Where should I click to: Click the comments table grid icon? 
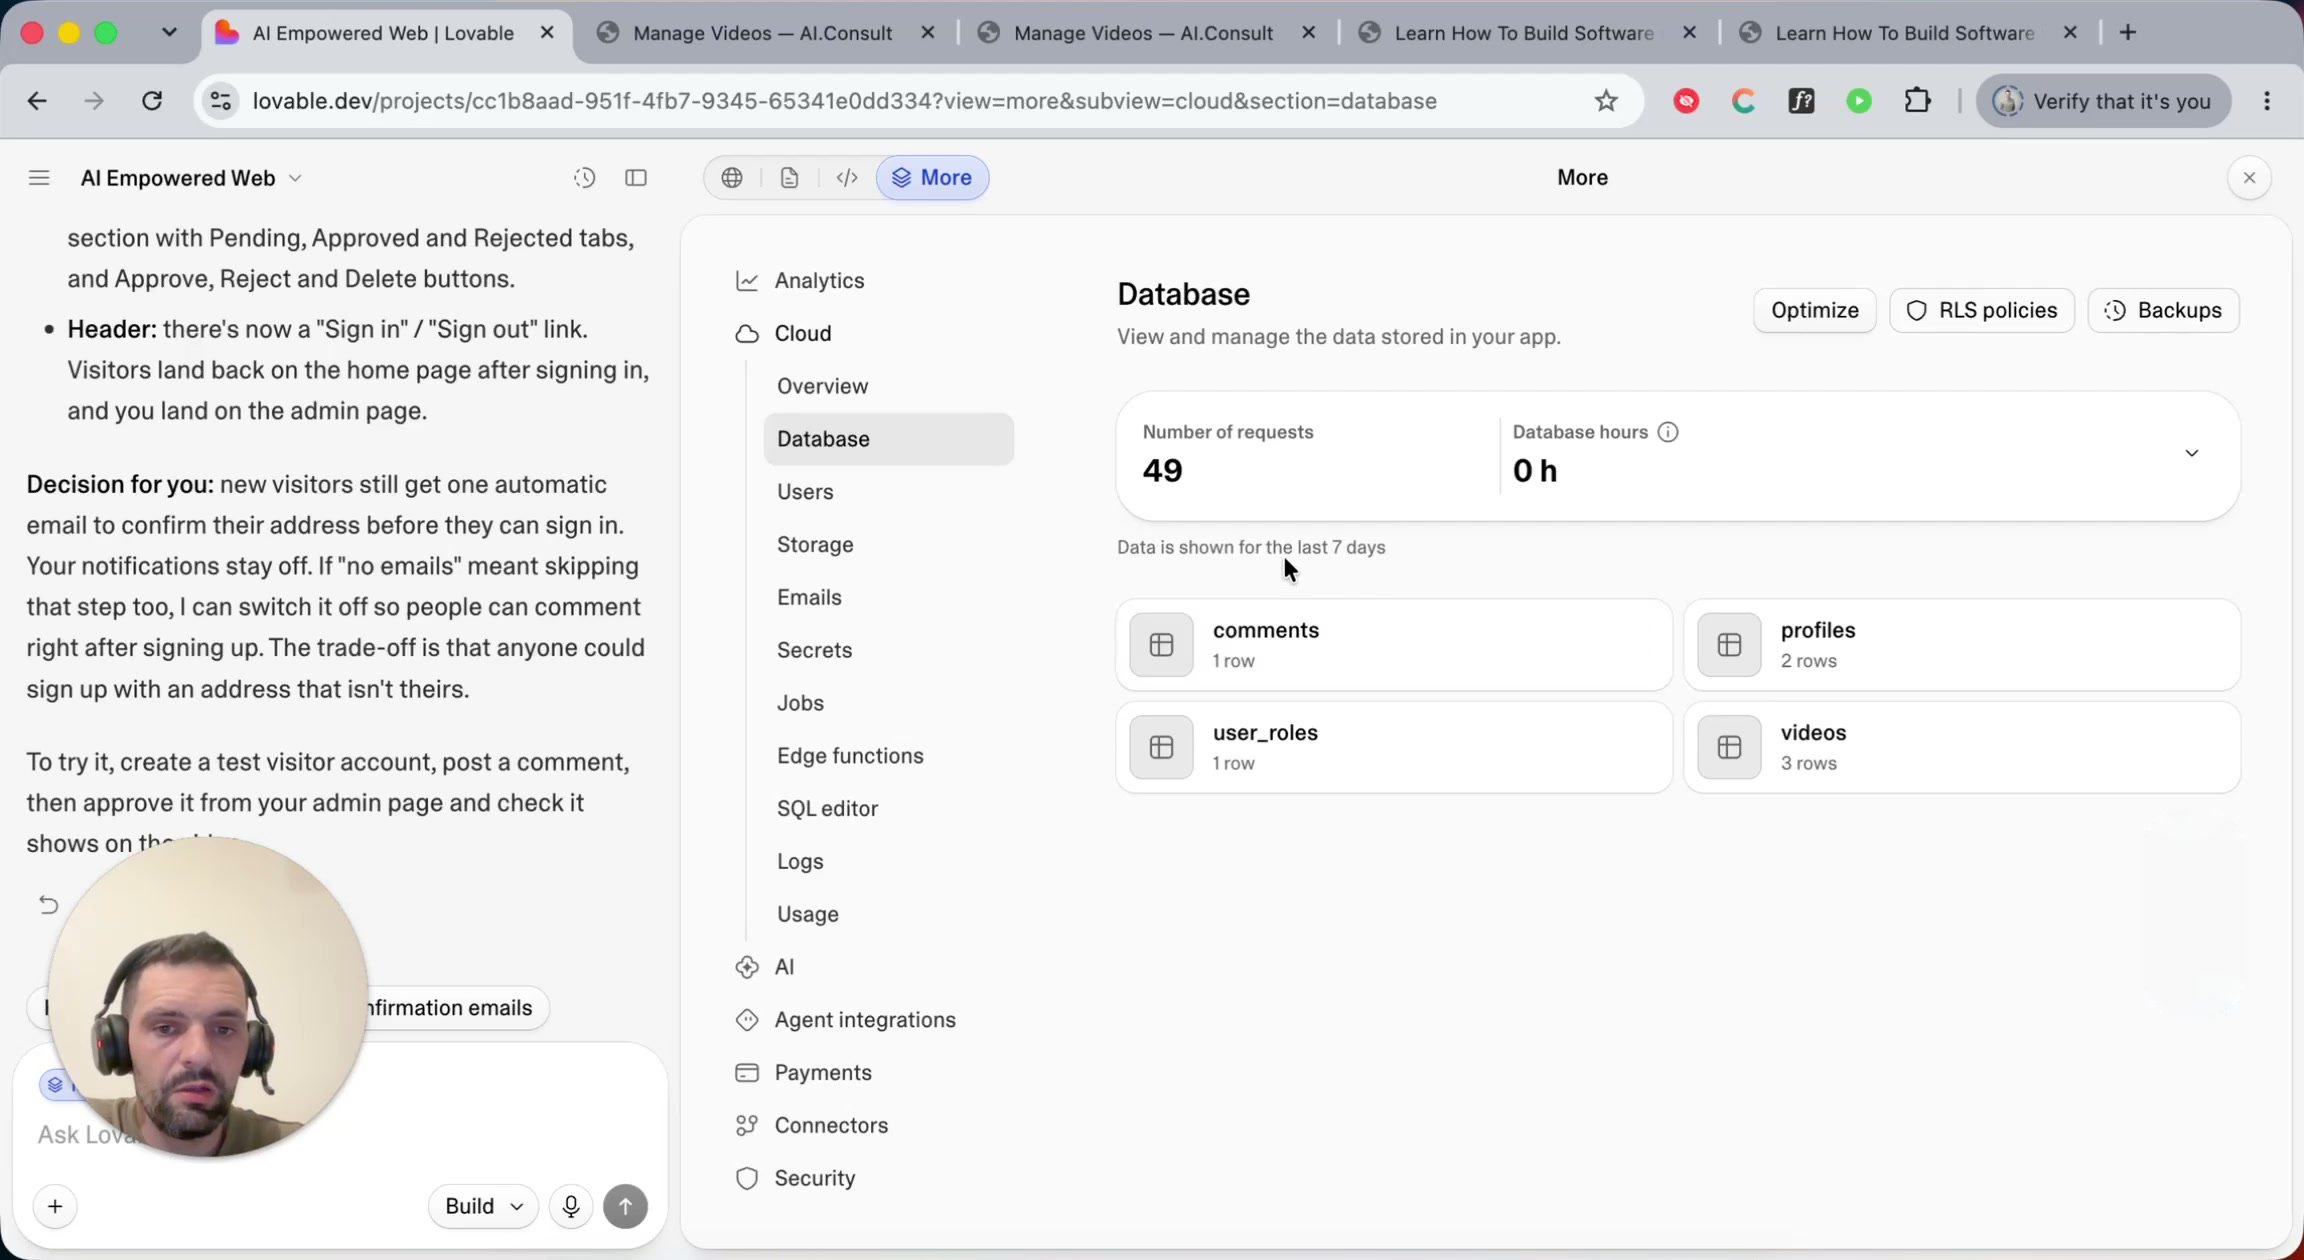click(1161, 645)
